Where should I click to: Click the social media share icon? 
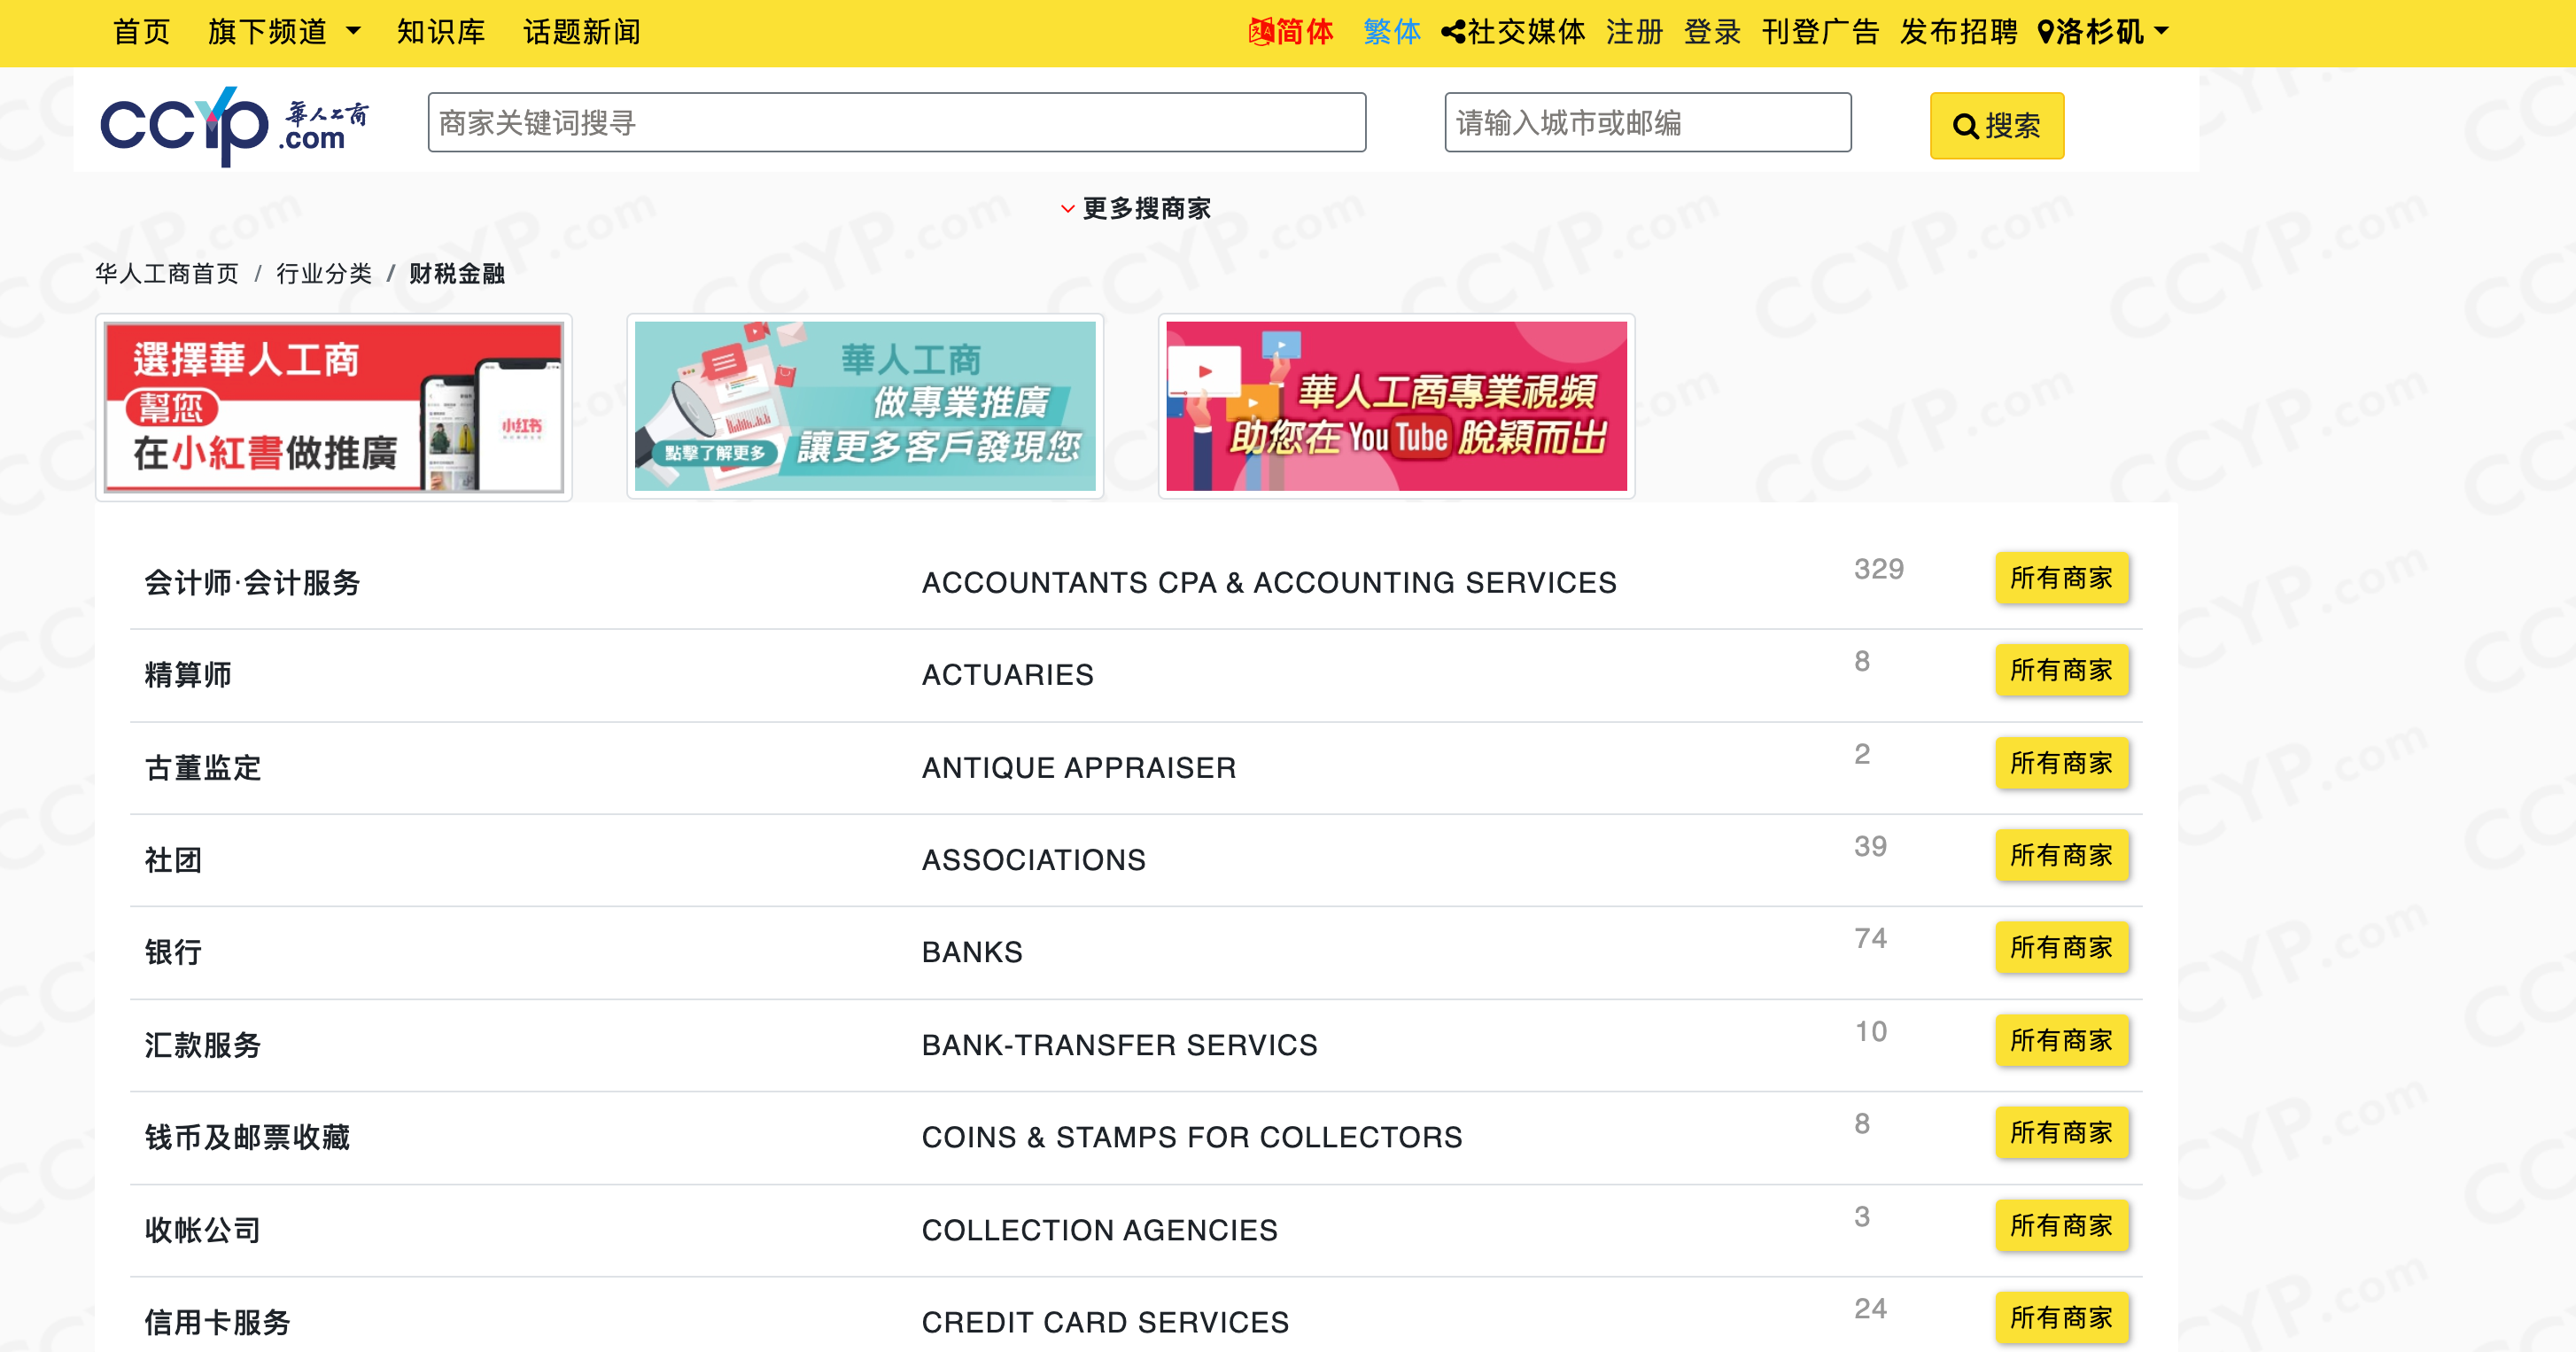[x=1453, y=32]
